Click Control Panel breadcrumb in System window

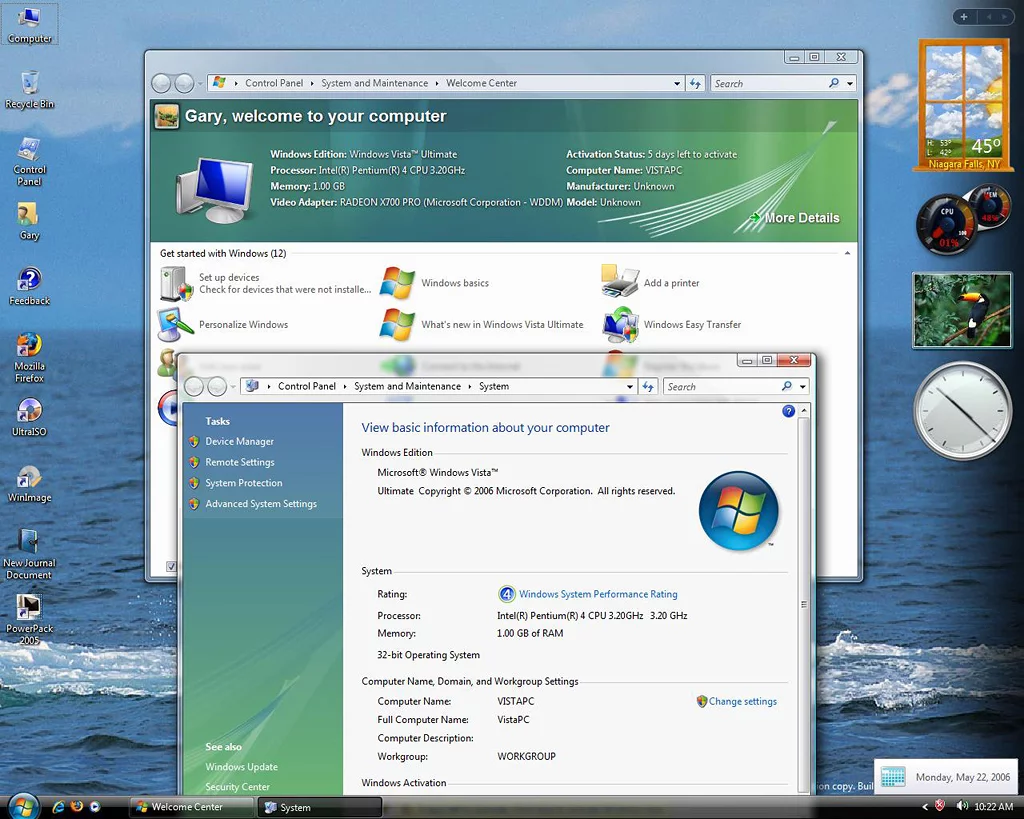tap(306, 386)
